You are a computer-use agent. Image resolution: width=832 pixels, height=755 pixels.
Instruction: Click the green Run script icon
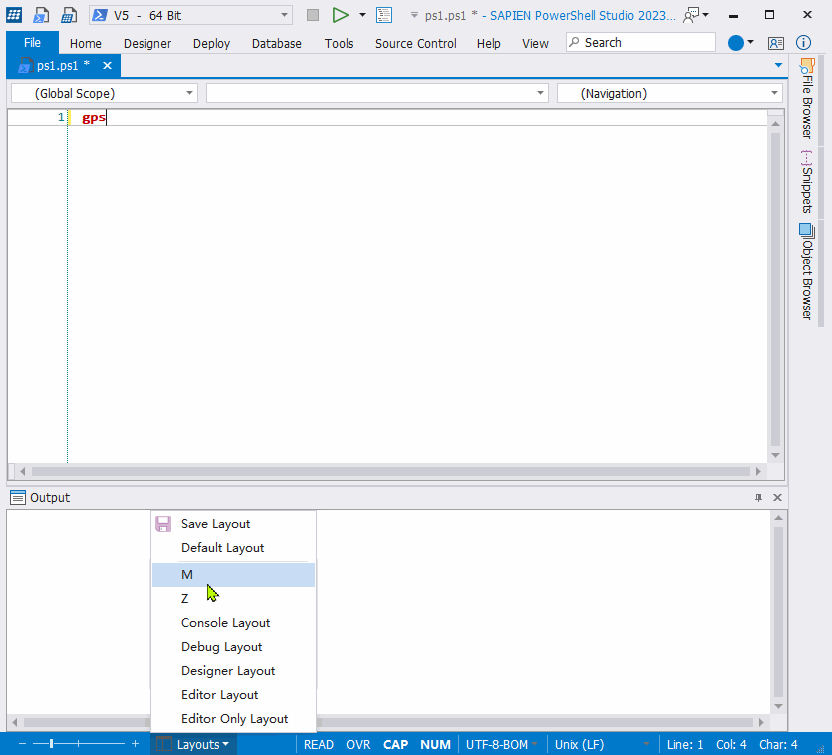pyautogui.click(x=340, y=15)
